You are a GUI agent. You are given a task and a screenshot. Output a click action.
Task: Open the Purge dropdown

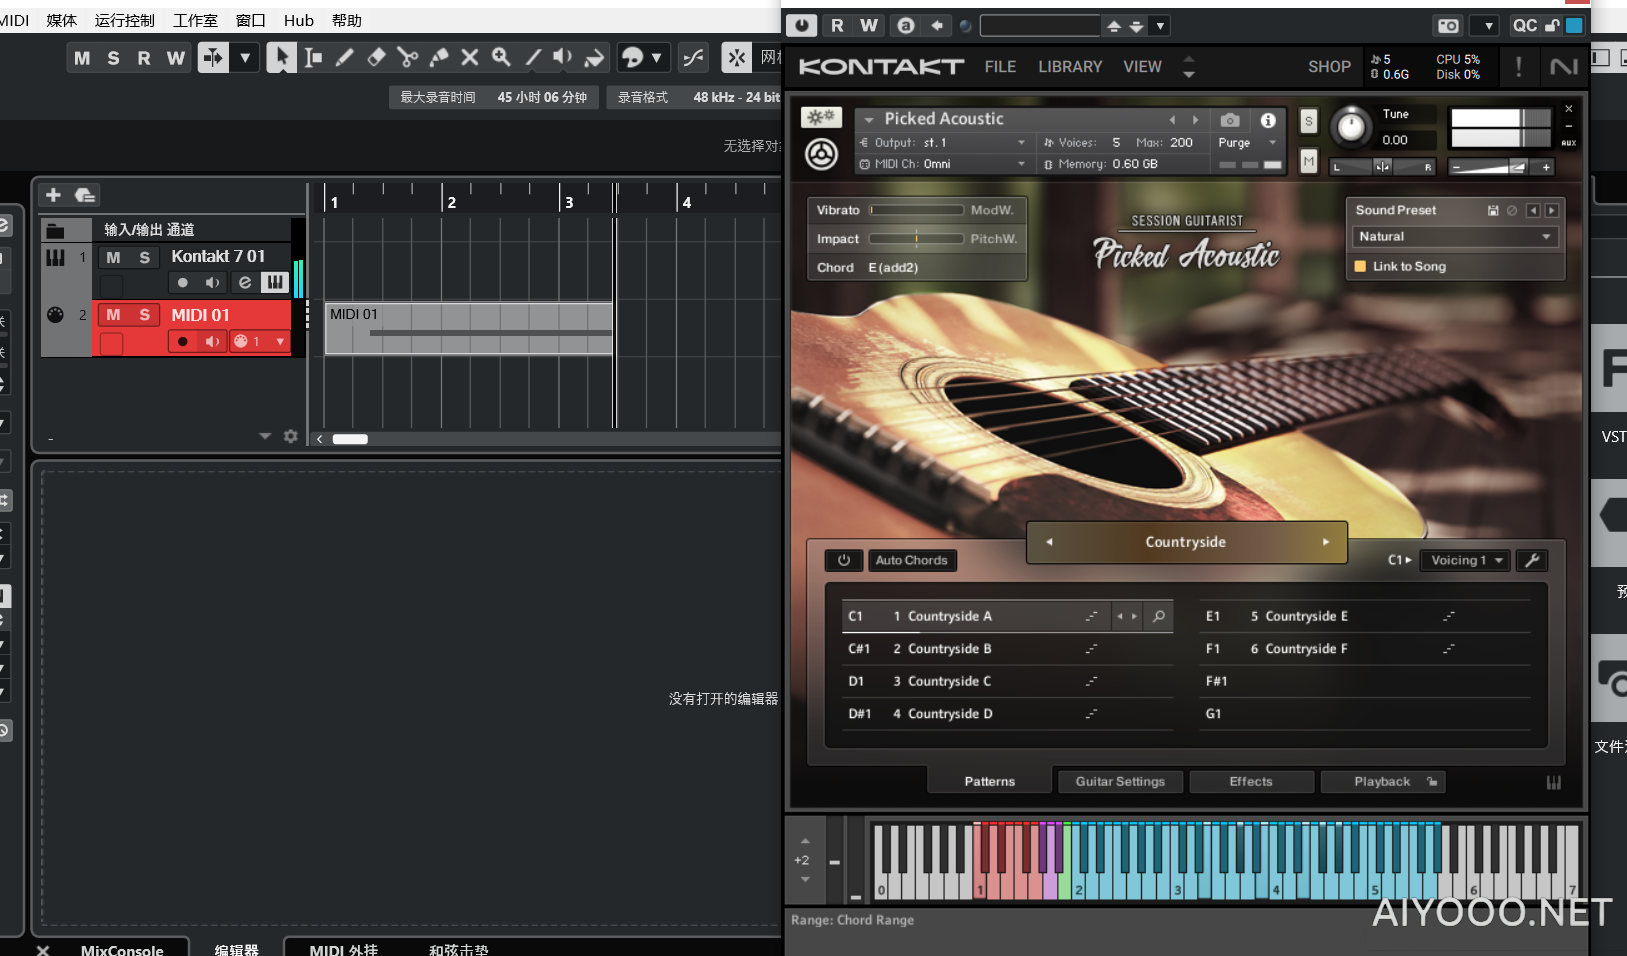point(1246,143)
